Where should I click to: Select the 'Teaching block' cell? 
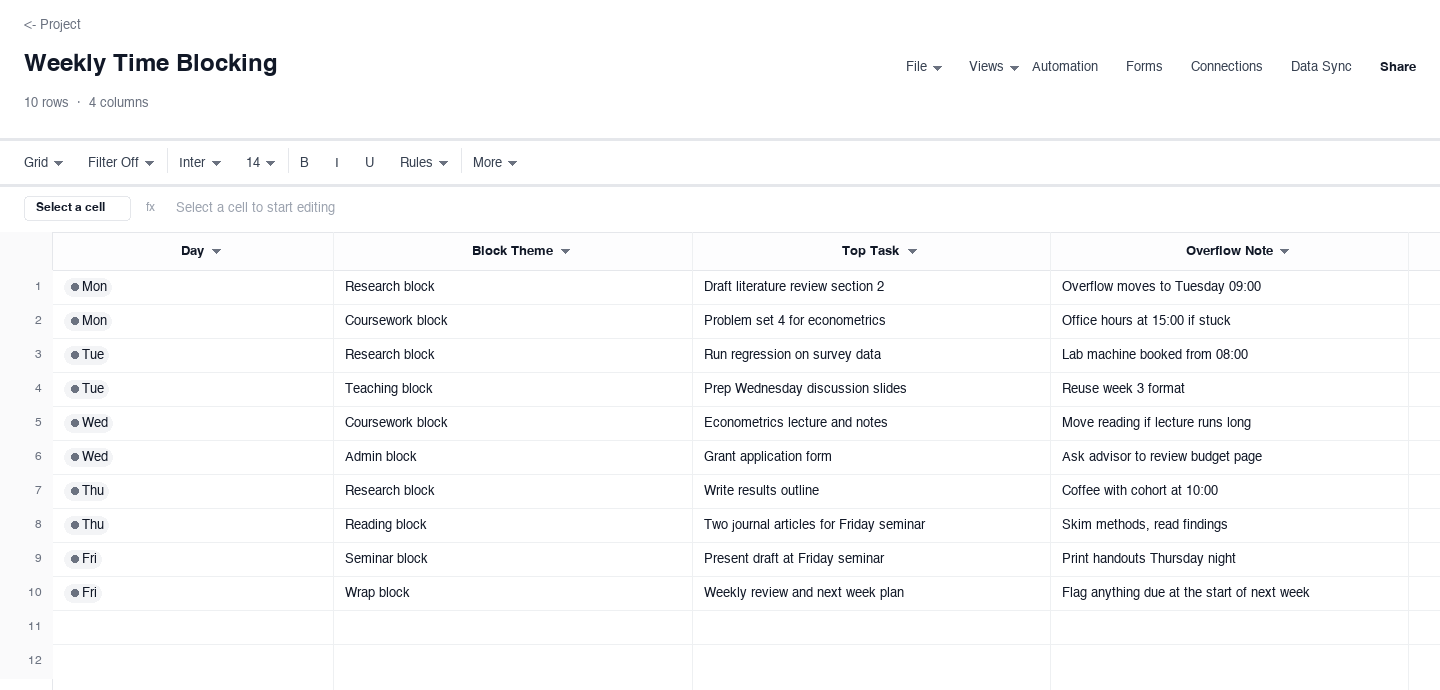(513, 389)
